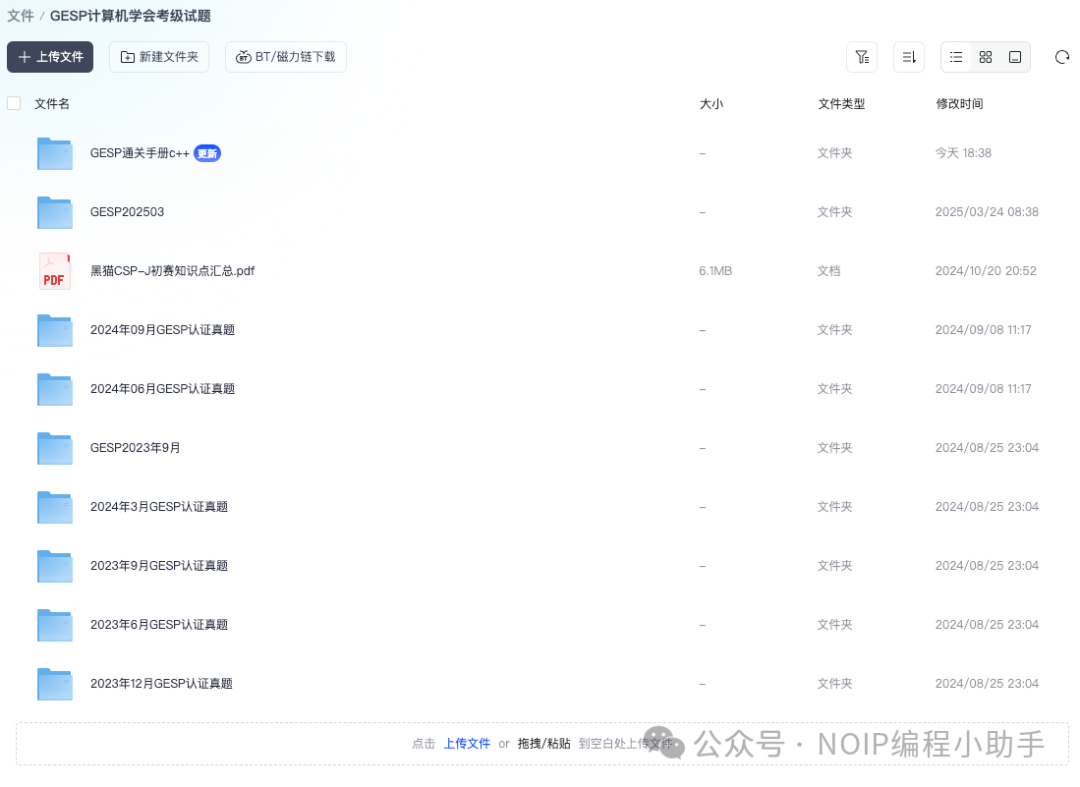1080x787 pixels.
Task: Click the 上传文件 upload button
Action: click(x=50, y=57)
